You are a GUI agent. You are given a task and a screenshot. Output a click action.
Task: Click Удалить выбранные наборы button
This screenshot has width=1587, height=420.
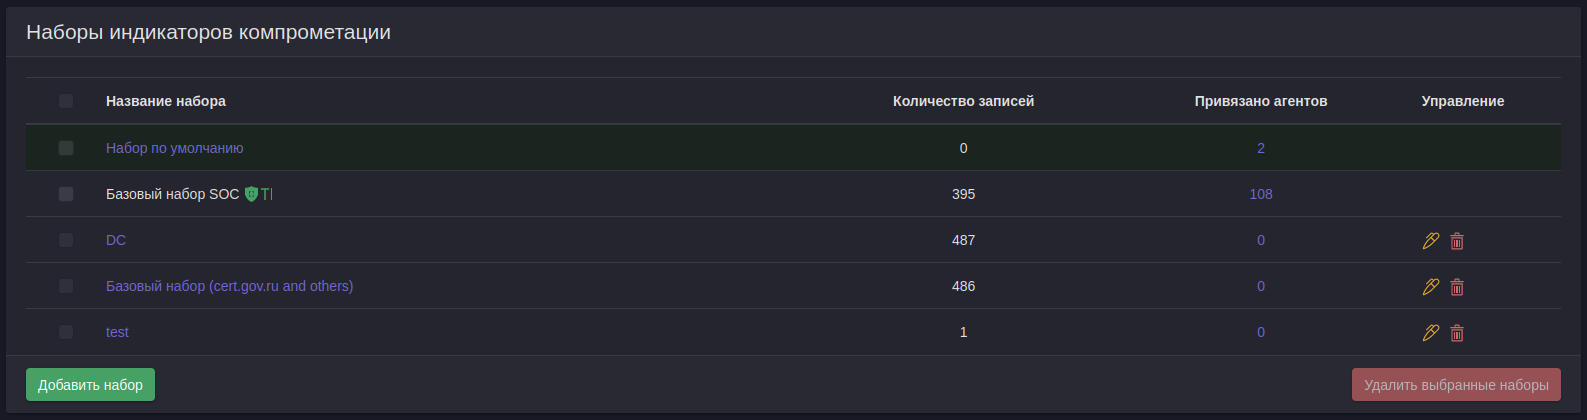pyautogui.click(x=1455, y=385)
